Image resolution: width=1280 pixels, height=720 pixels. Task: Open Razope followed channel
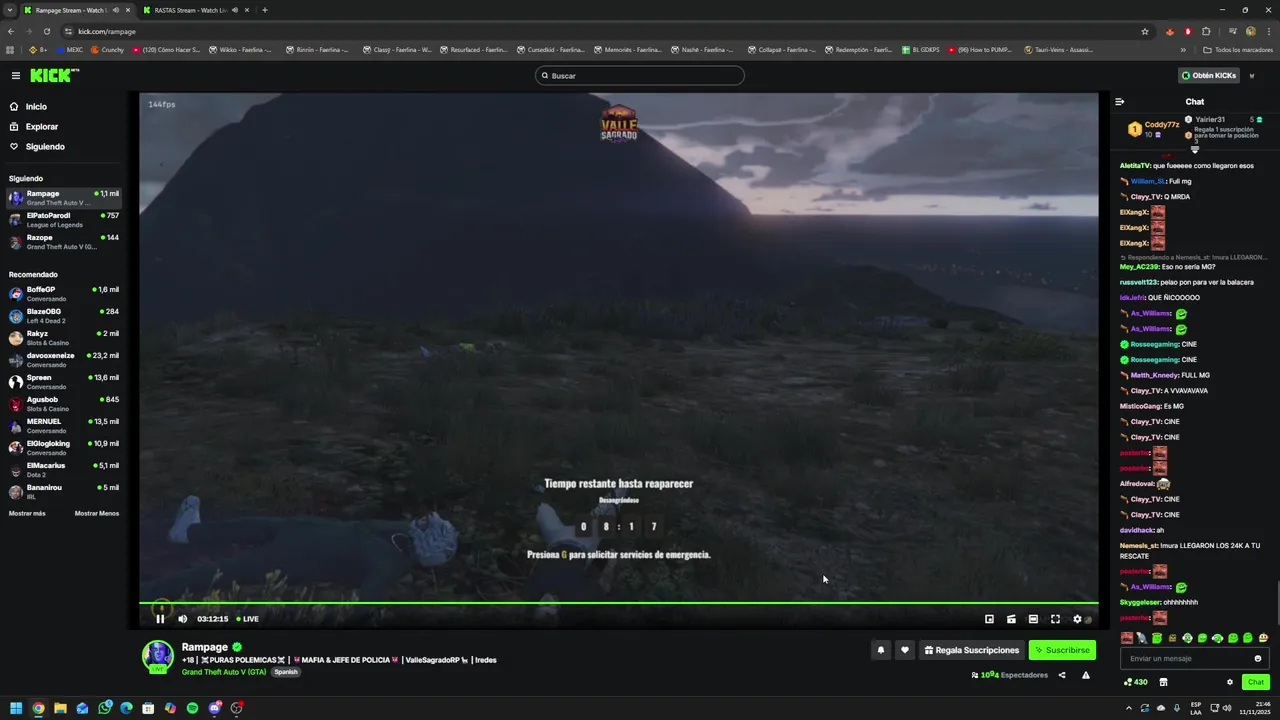[x=64, y=242]
